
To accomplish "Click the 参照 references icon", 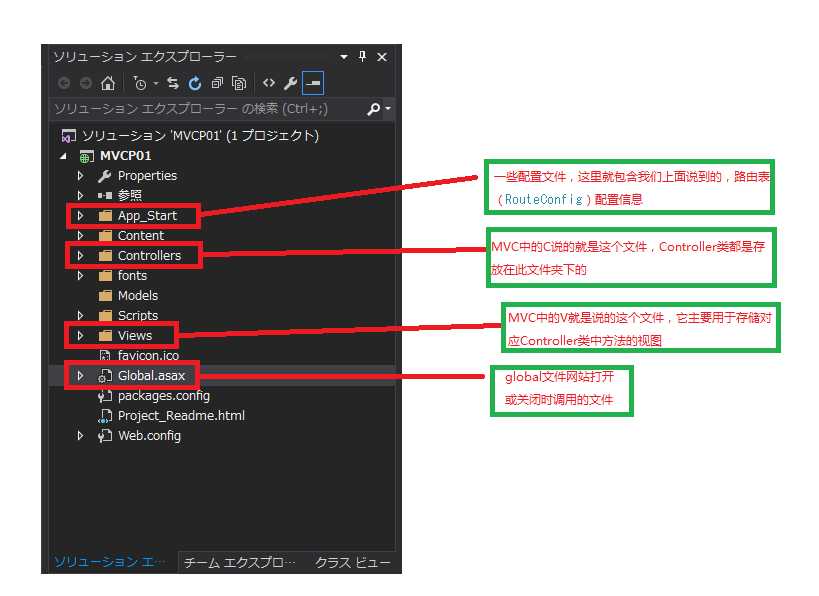I will (104, 195).
